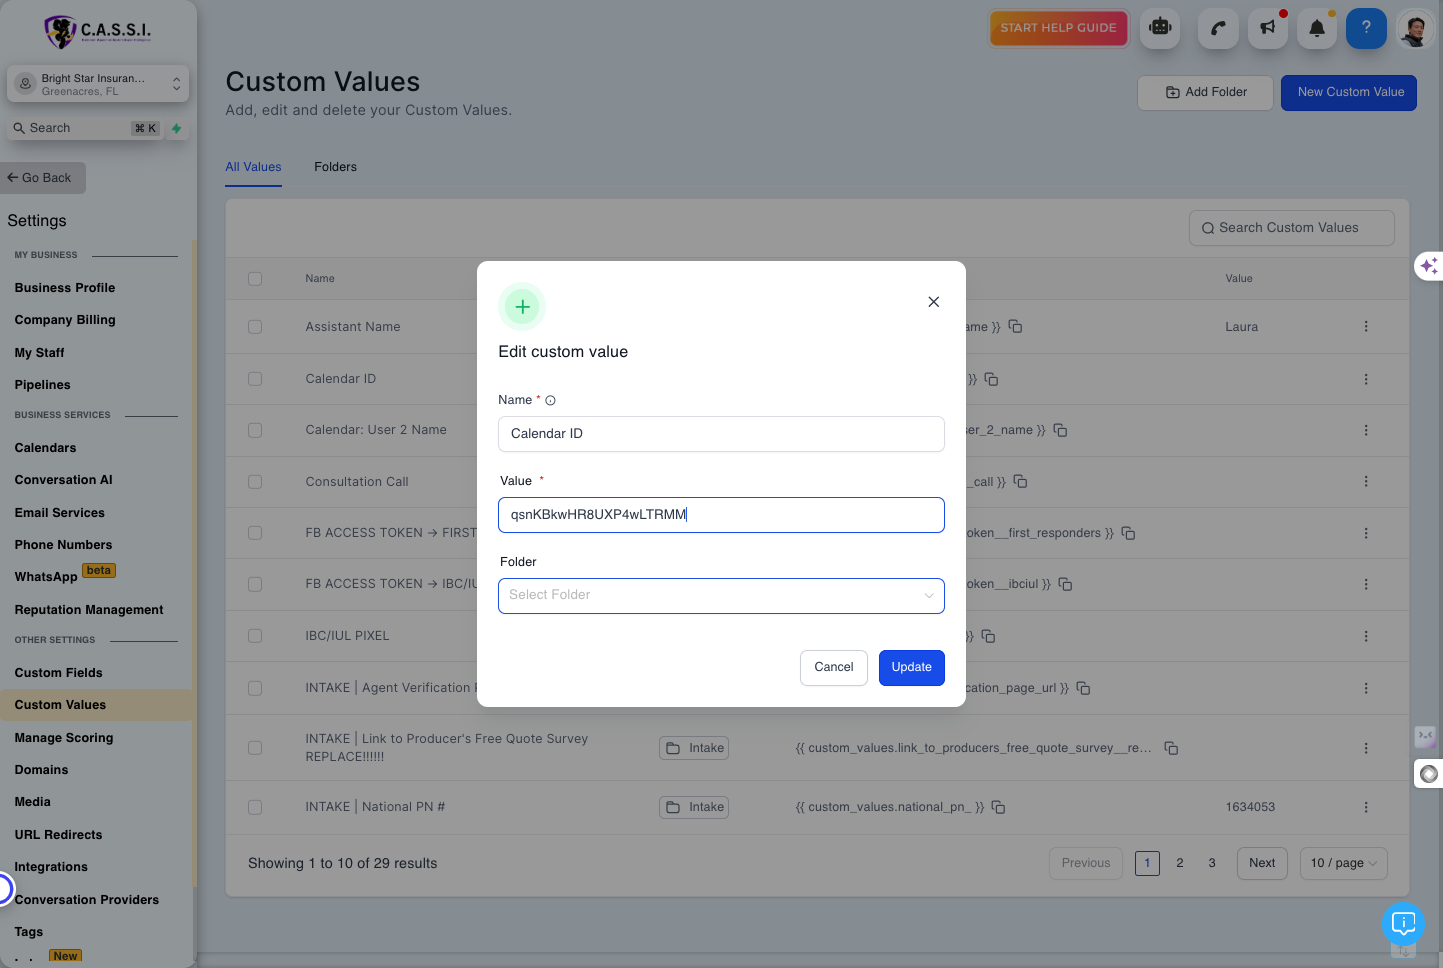Image resolution: width=1443 pixels, height=968 pixels.
Task: Open the notifications bell
Action: (x=1317, y=28)
